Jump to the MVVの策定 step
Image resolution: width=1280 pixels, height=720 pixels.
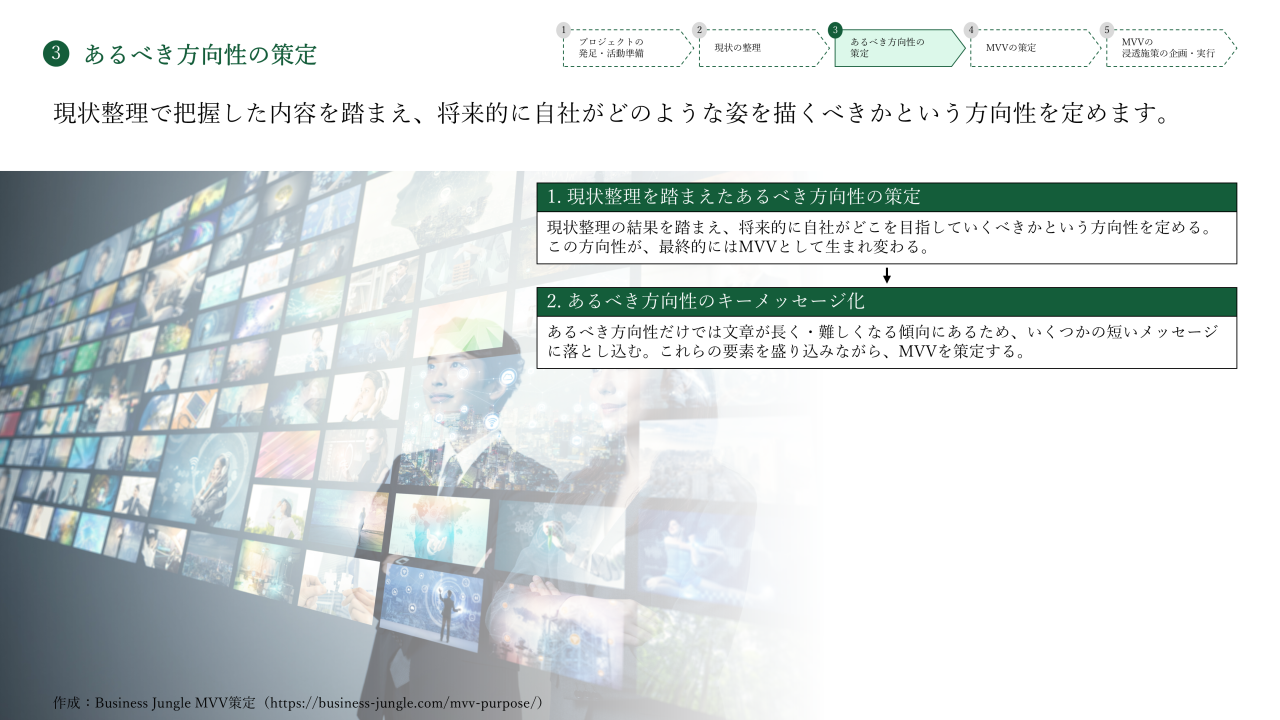1031,48
